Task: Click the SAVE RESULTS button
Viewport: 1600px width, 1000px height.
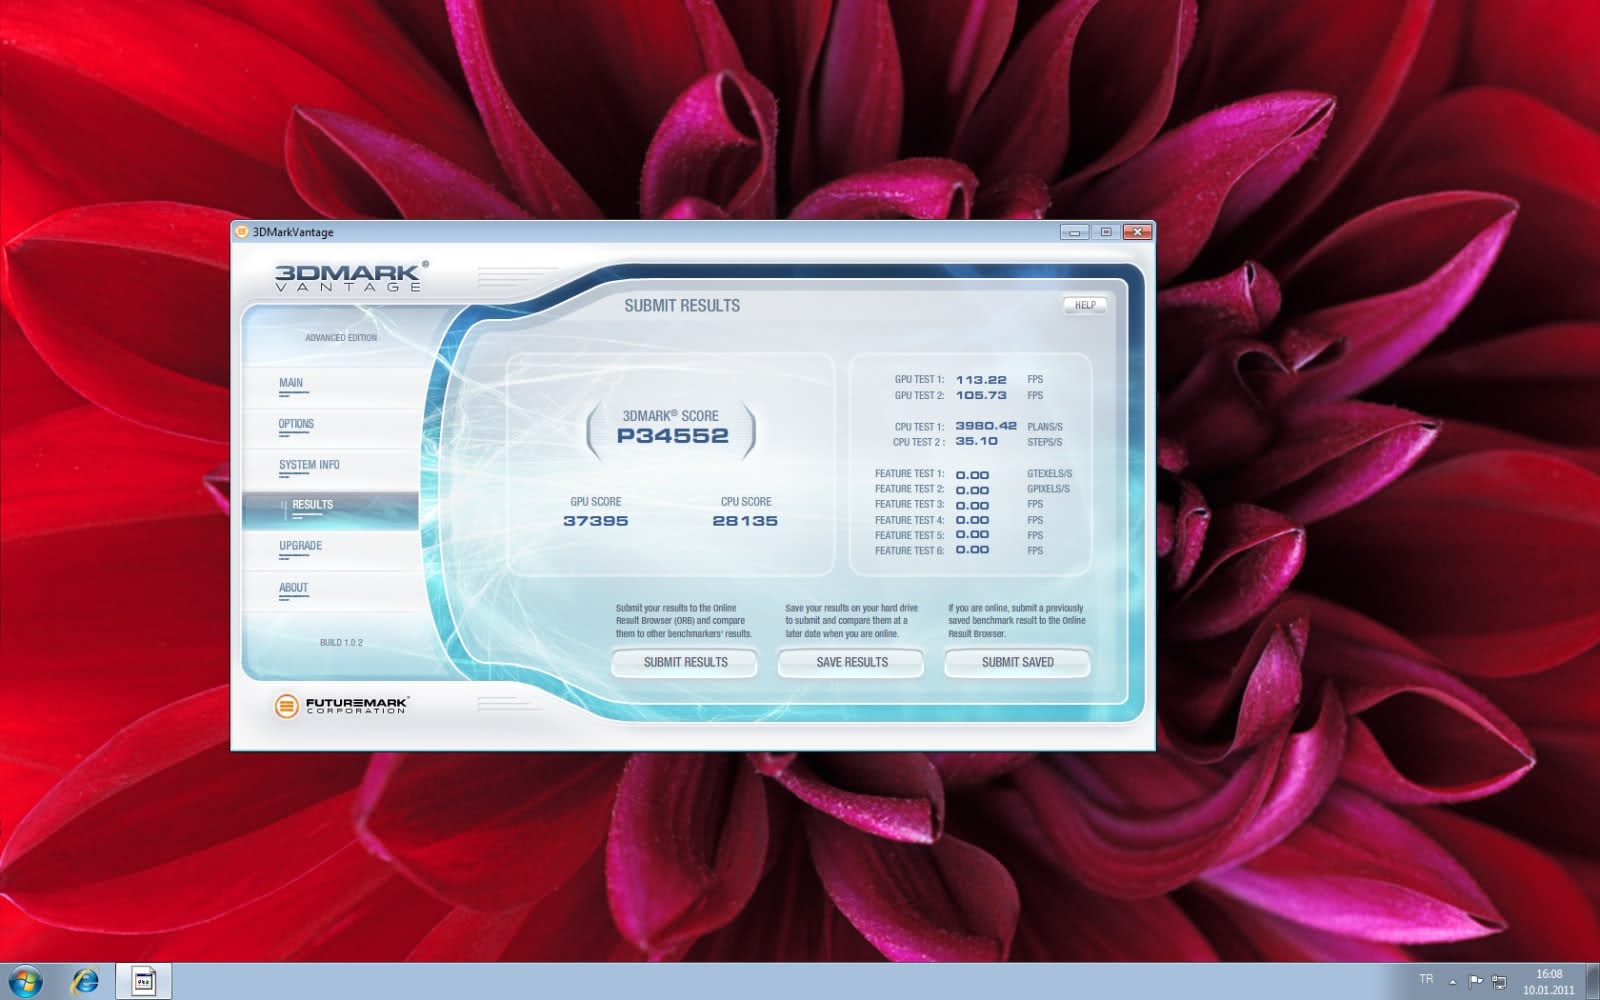Action: [851, 662]
